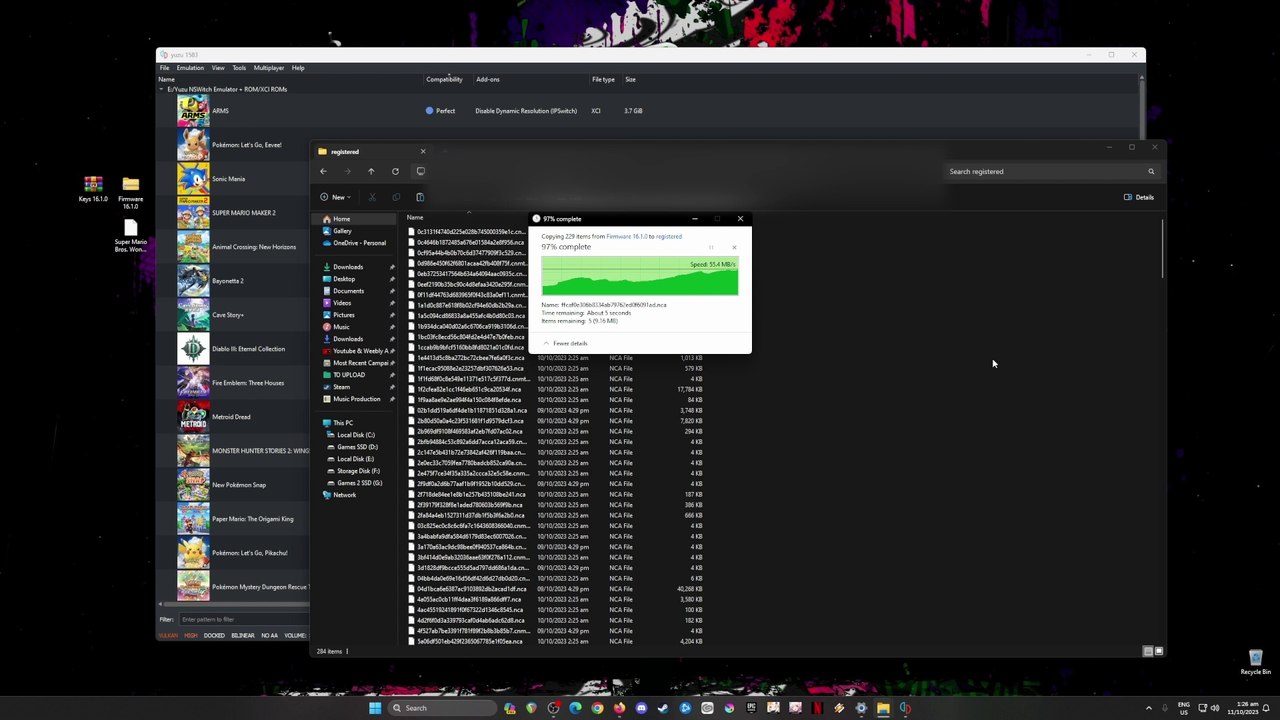1280x720 pixels.
Task: Open Firmware 16.1.0 folder on desktop
Action: coord(130,193)
